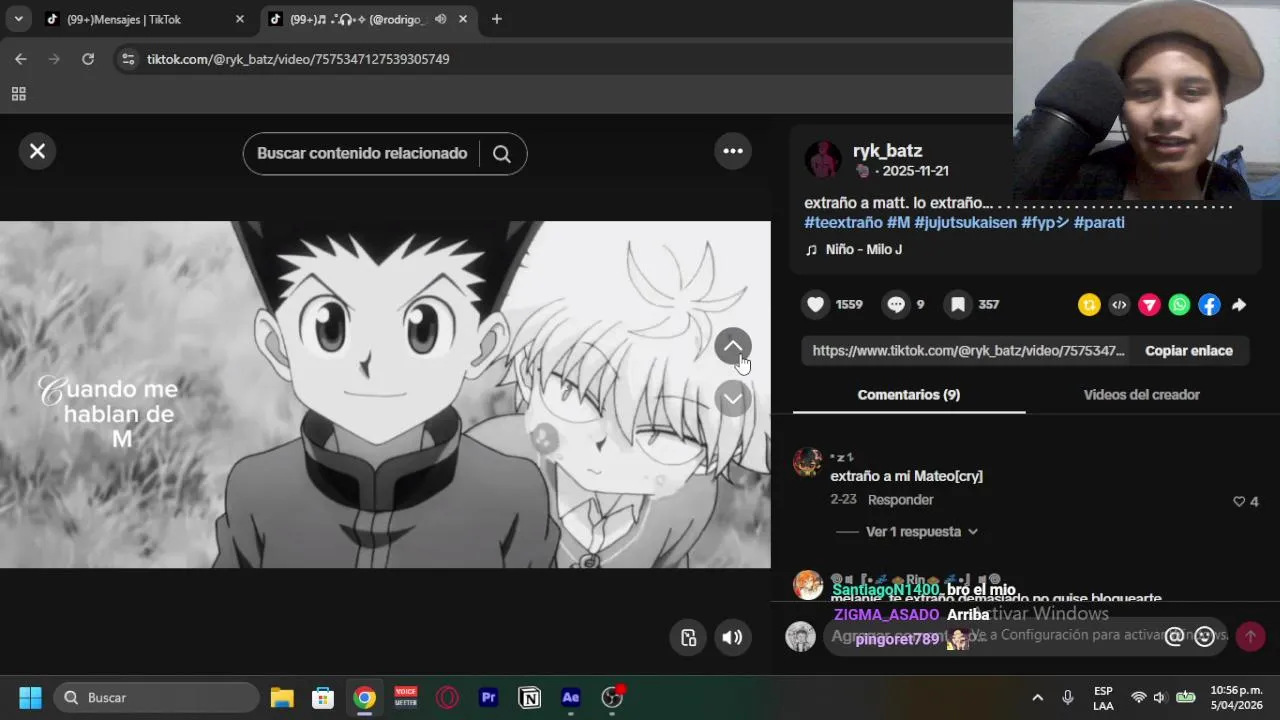Open the emoji picker icon
Viewport: 1280px width, 720px height.
[1205, 637]
